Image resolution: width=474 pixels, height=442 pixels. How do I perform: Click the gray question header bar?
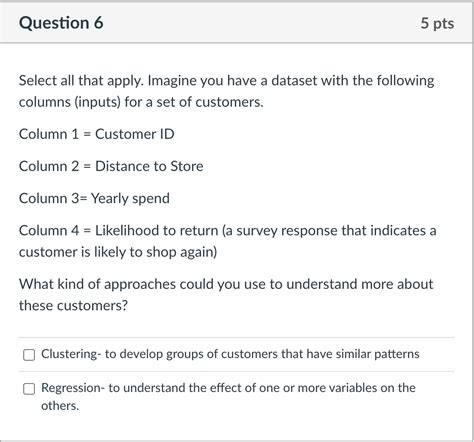(x=237, y=23)
